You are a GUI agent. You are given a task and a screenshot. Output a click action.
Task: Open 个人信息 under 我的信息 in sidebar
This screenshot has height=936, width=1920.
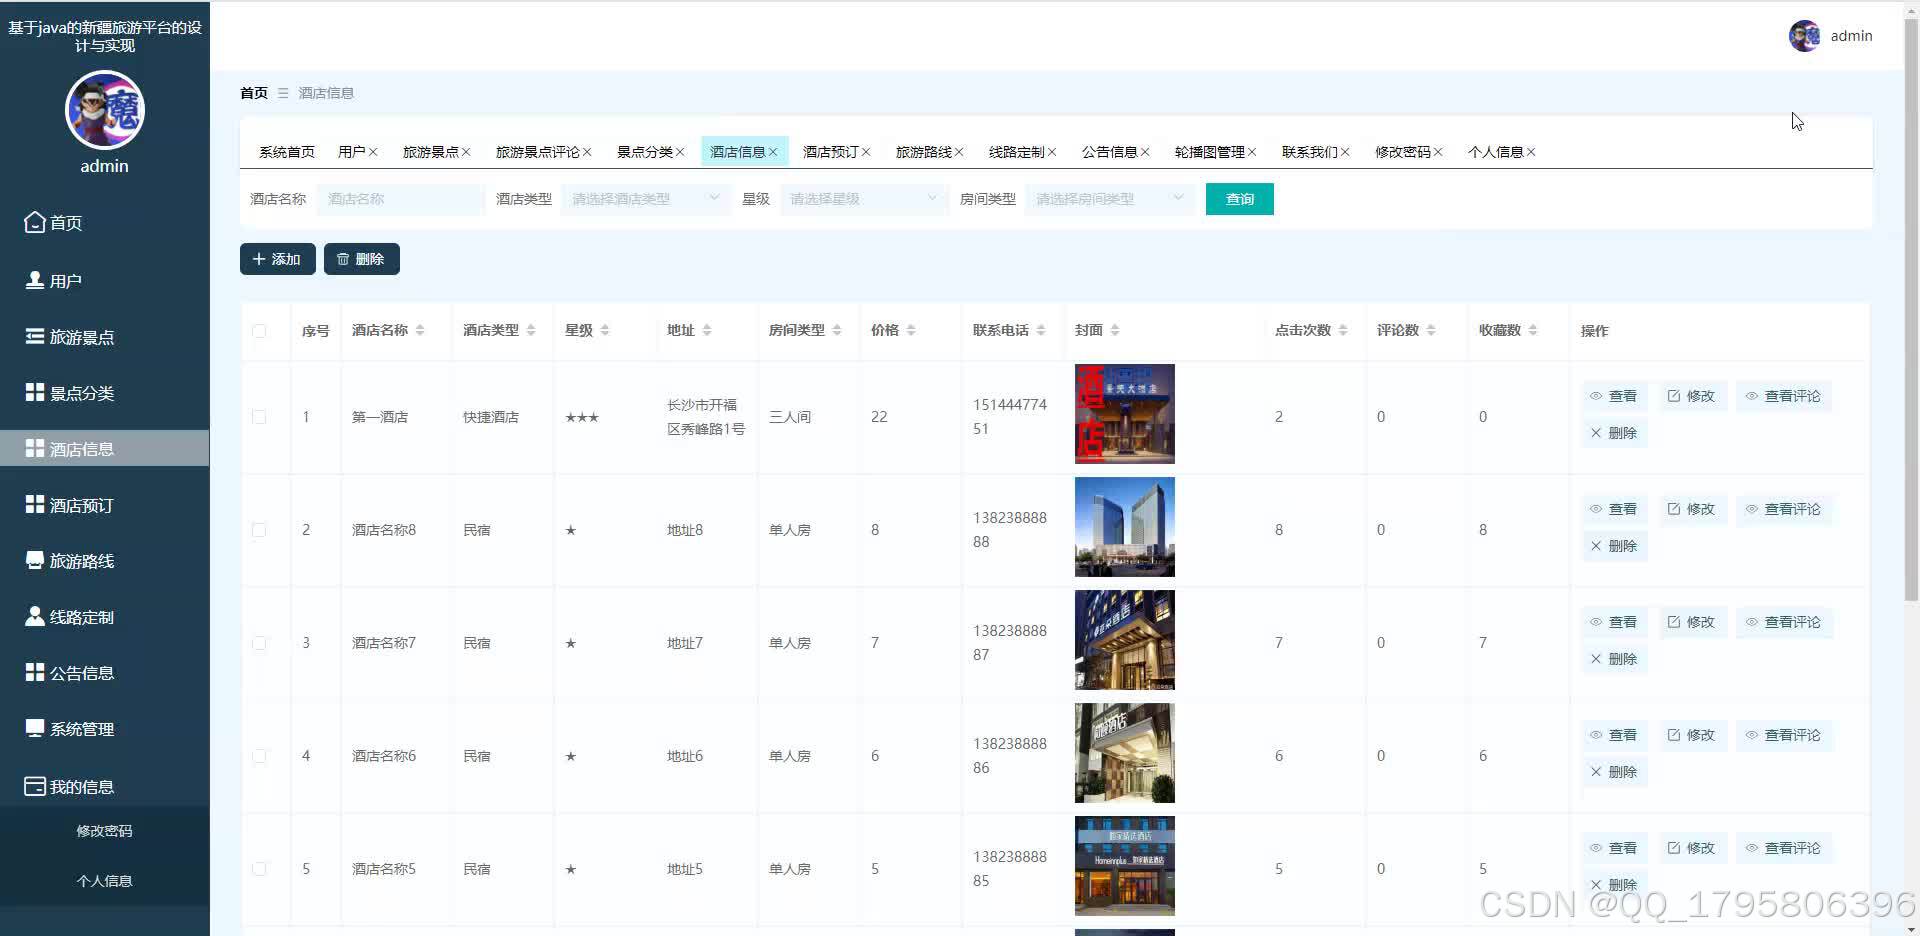click(104, 881)
